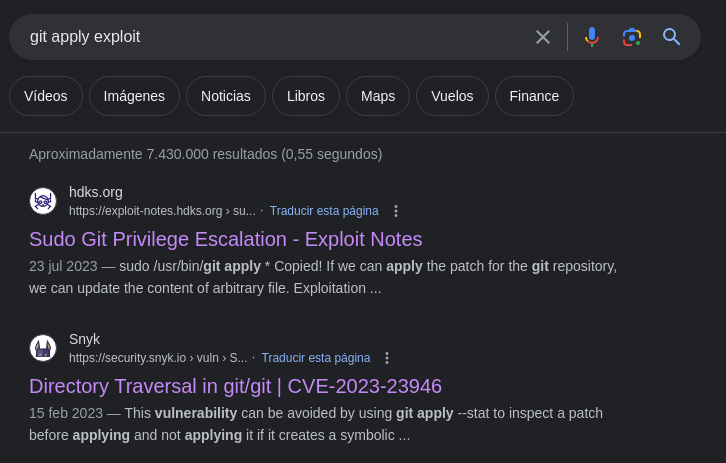Image resolution: width=726 pixels, height=463 pixels.
Task: Clear the search box with X icon
Action: click(543, 37)
